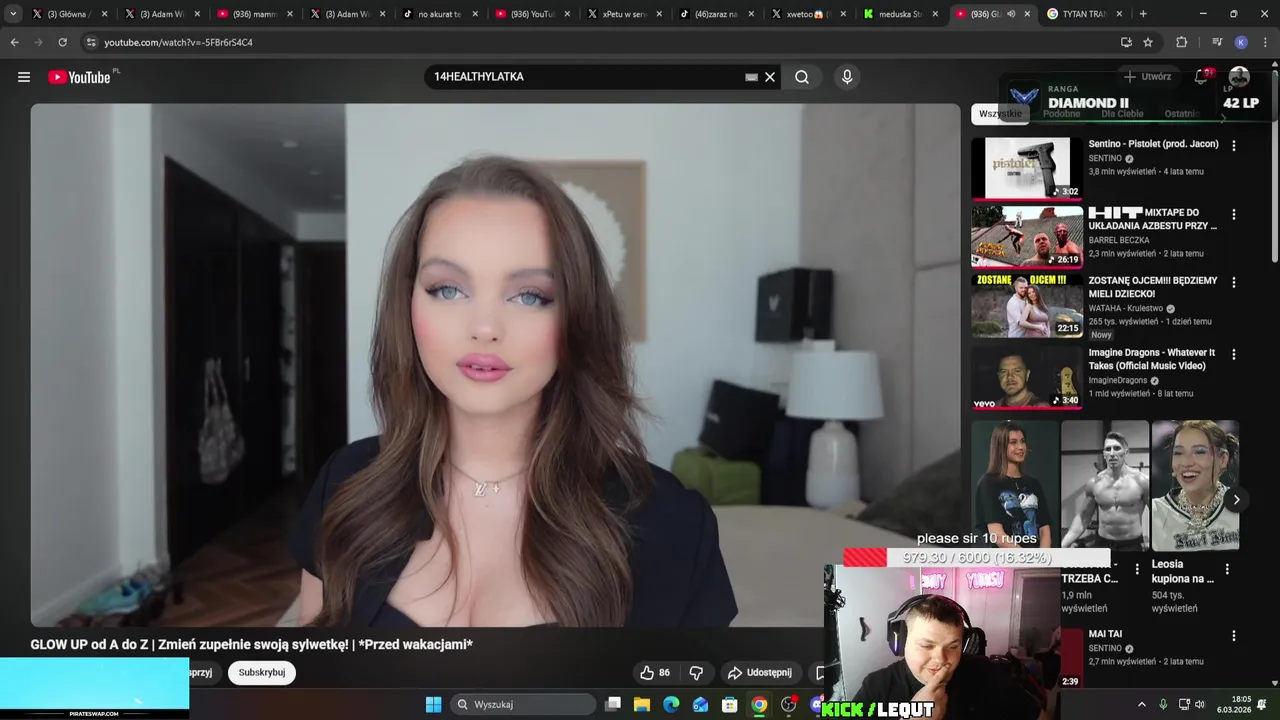The height and width of the screenshot is (720, 1280).
Task: Open the YouTube hamburger guide menu
Action: pos(24,77)
